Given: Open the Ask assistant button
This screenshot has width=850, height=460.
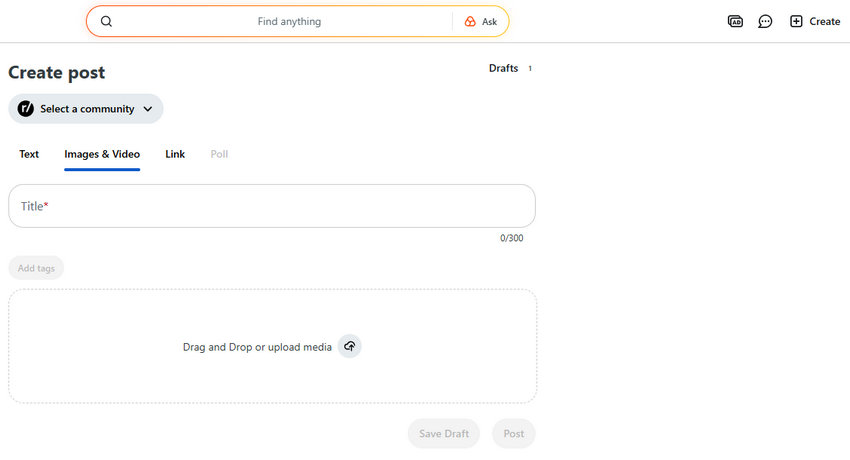Looking at the screenshot, I should (x=481, y=21).
